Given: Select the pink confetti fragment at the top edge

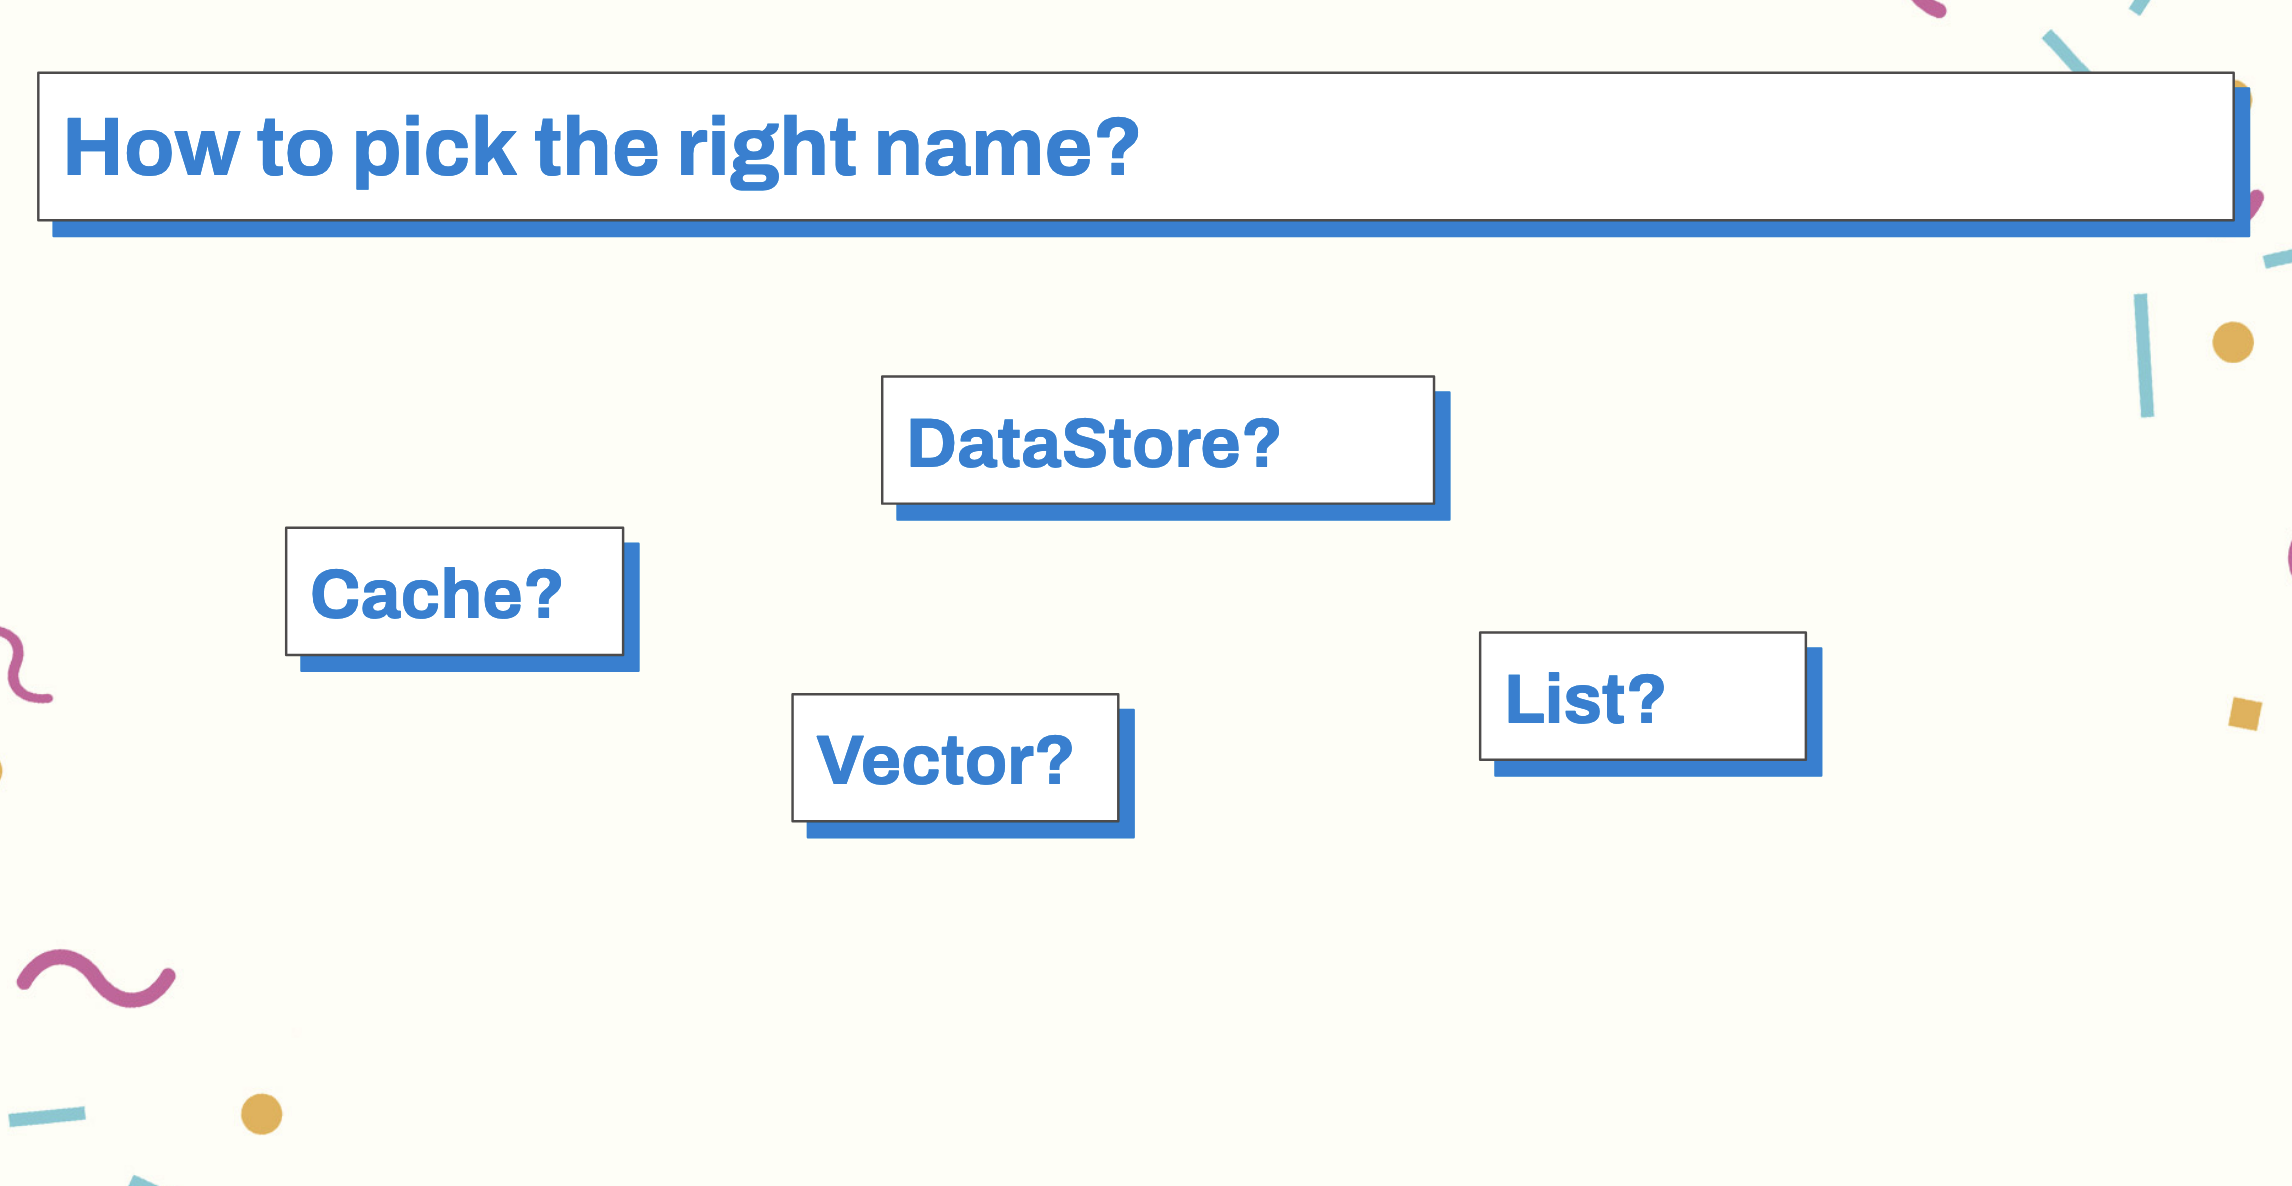Looking at the screenshot, I should [x=1929, y=8].
